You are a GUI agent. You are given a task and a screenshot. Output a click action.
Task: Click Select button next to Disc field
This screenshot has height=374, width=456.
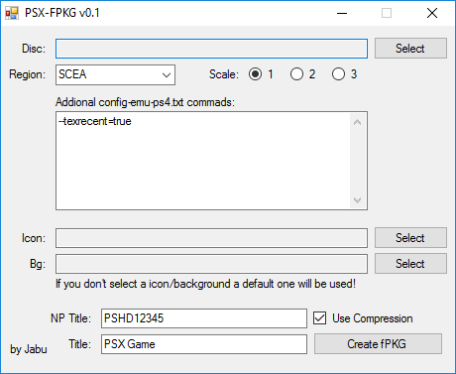pyautogui.click(x=411, y=48)
